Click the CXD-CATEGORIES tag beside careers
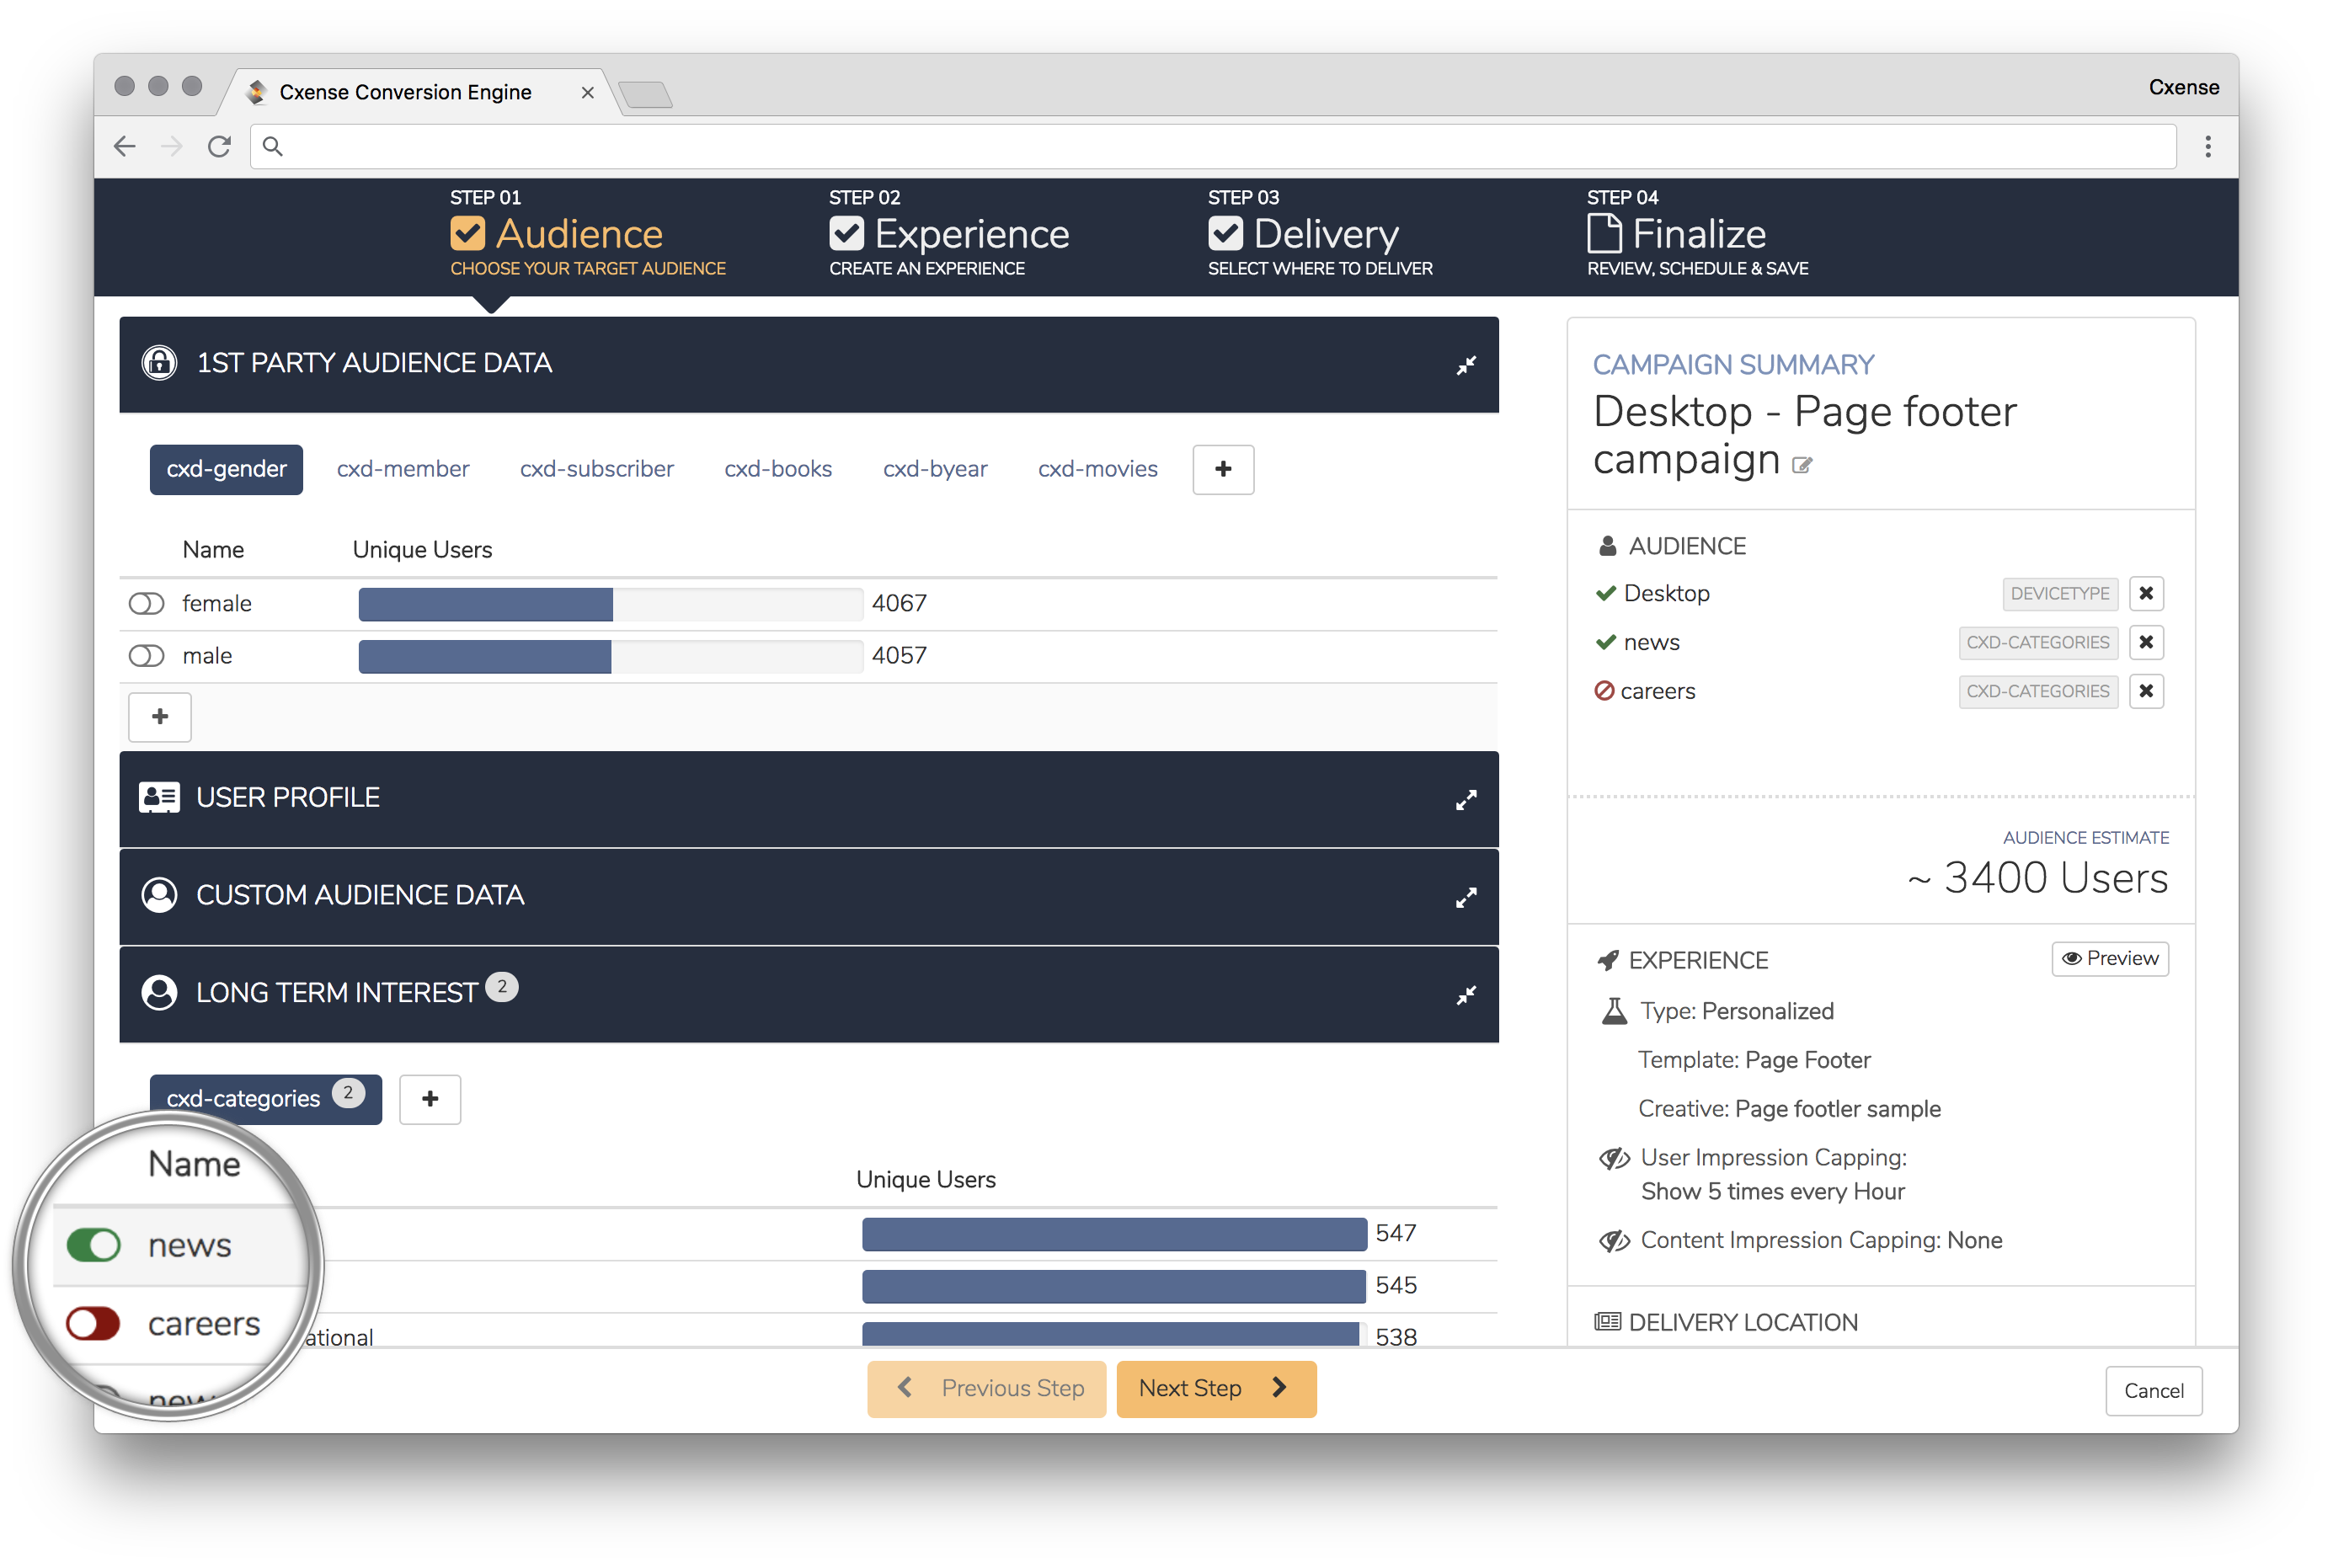This screenshot has height=1568, width=2333. click(x=2037, y=691)
